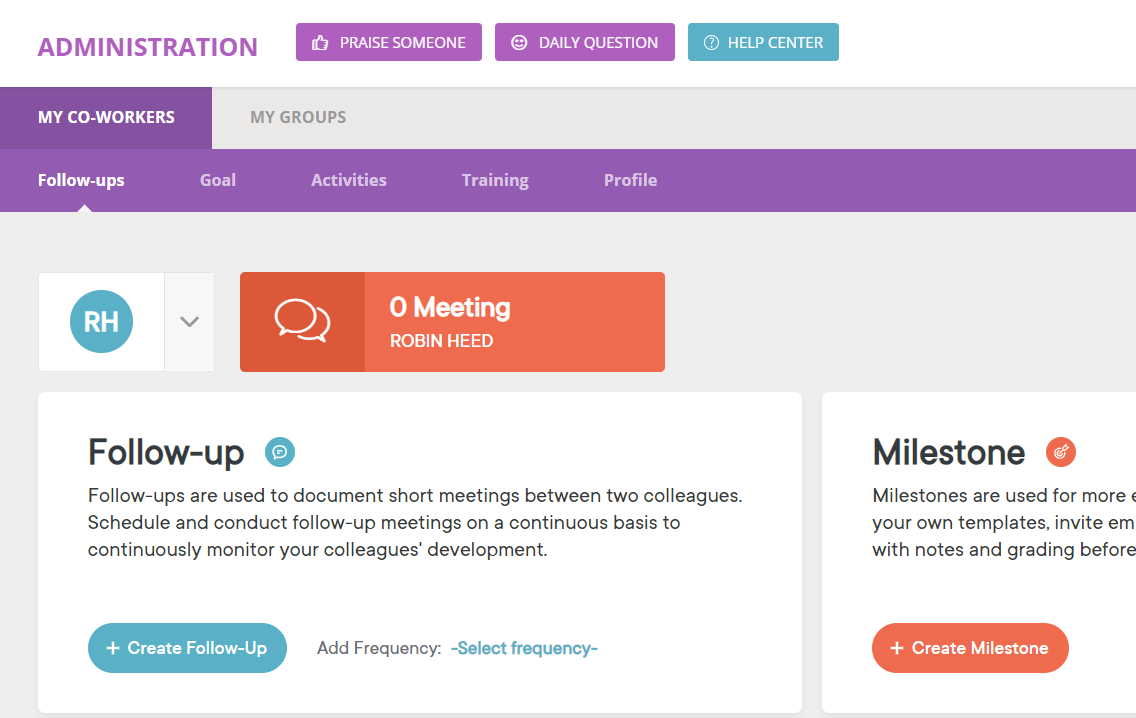Click the smiley icon on Daily Question
The width and height of the screenshot is (1136, 718).
(518, 43)
